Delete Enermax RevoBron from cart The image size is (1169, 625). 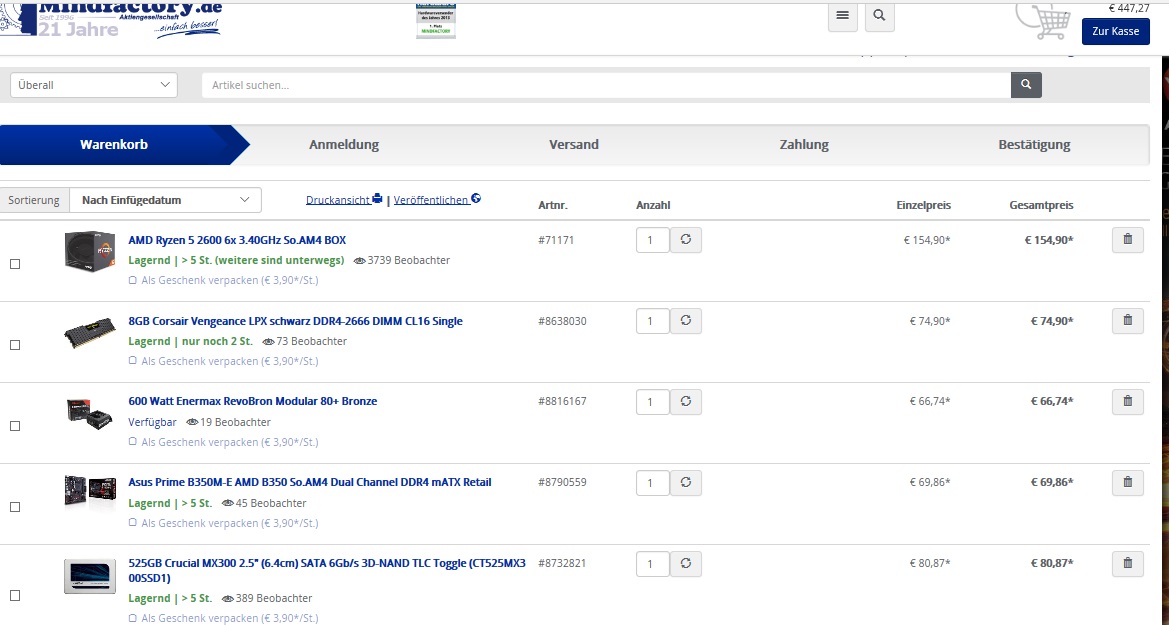pos(1127,401)
